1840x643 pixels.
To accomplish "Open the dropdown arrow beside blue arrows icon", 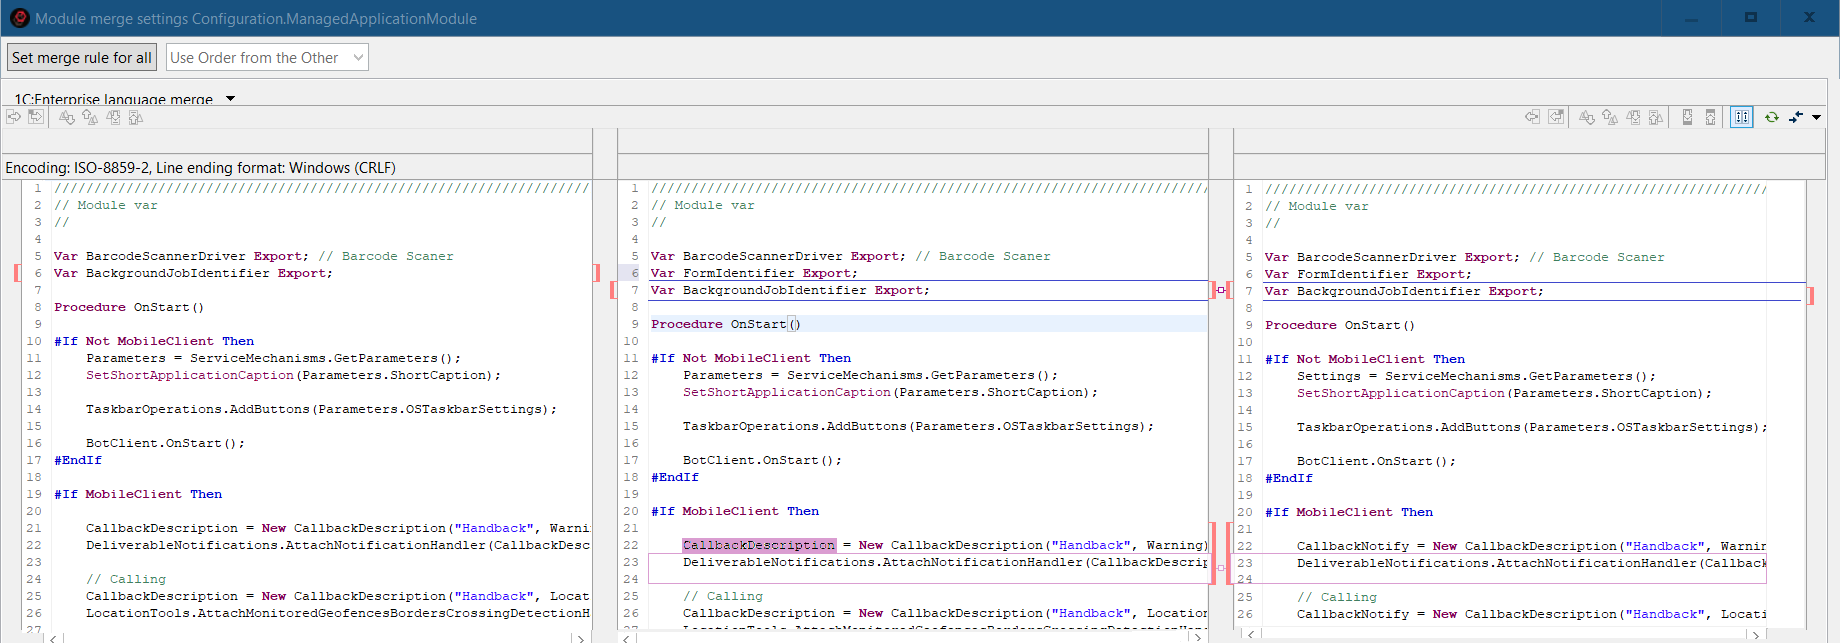I will (1817, 117).
